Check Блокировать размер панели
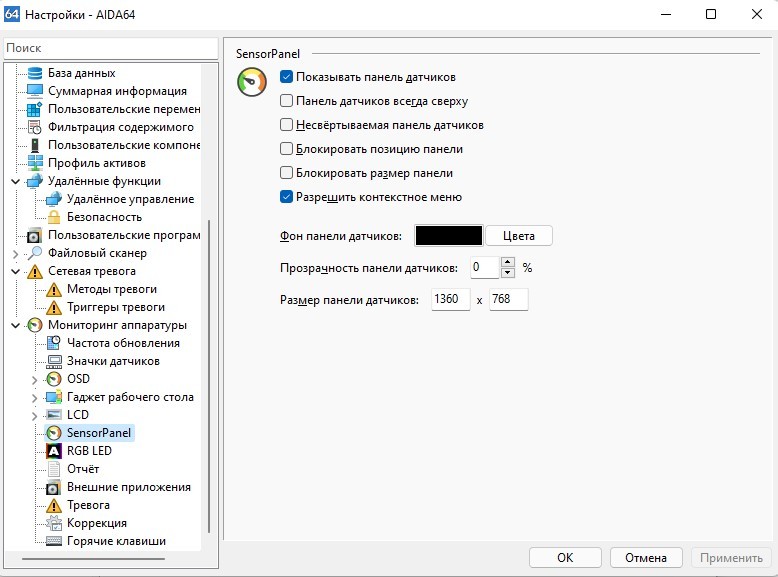 point(286,173)
